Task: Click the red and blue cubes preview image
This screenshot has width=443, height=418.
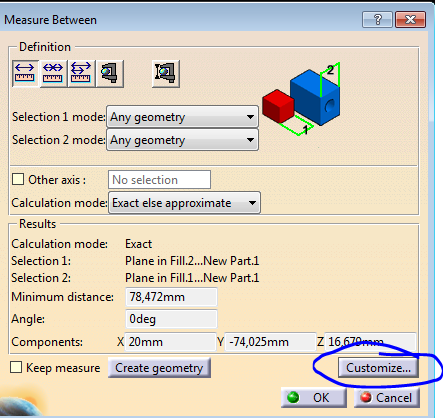Action: (x=302, y=98)
